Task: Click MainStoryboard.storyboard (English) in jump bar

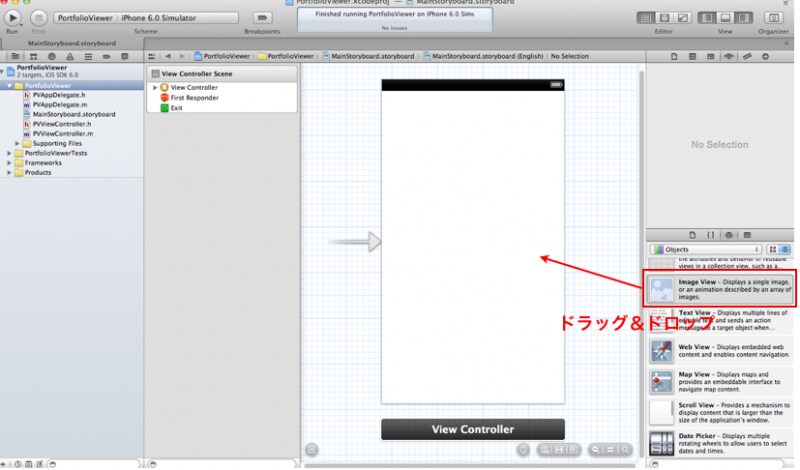Action: (x=483, y=57)
